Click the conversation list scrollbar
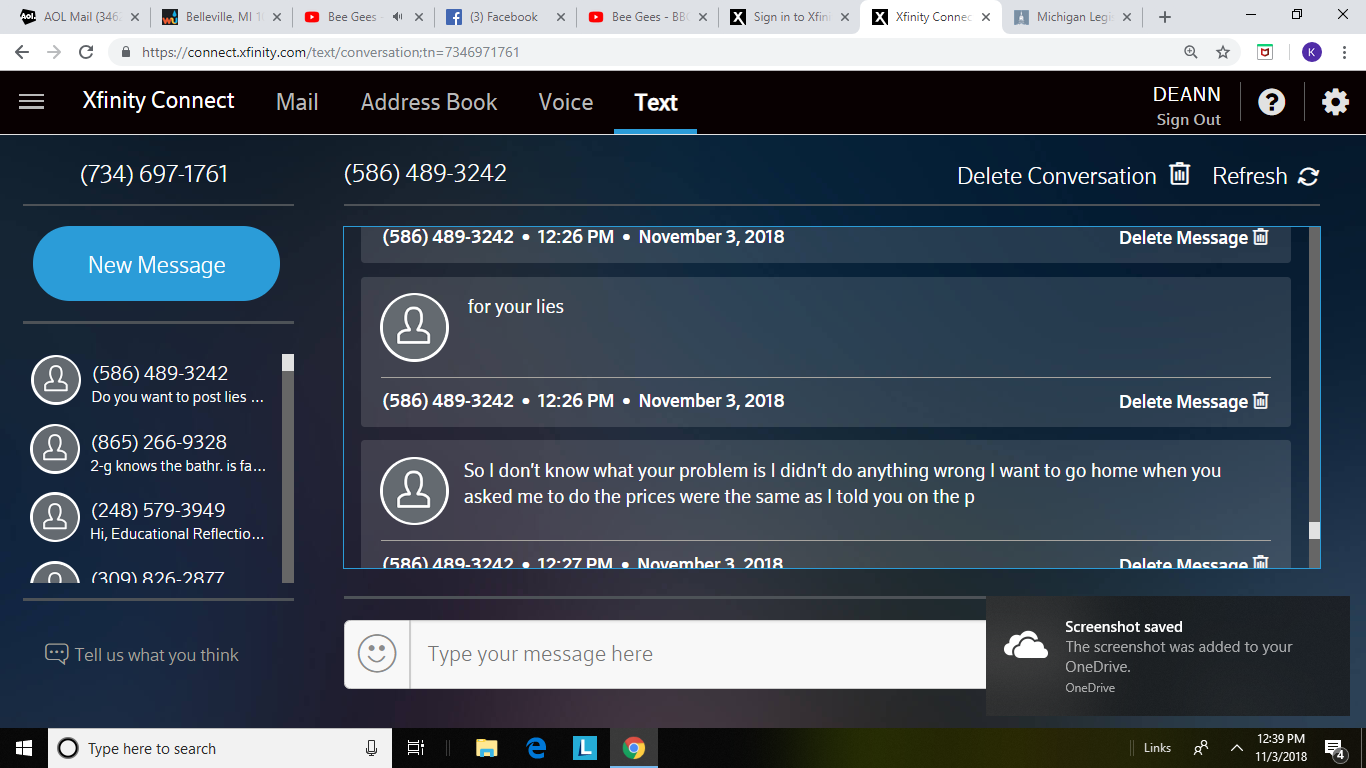Image resolution: width=1366 pixels, height=768 pixels. (x=288, y=467)
